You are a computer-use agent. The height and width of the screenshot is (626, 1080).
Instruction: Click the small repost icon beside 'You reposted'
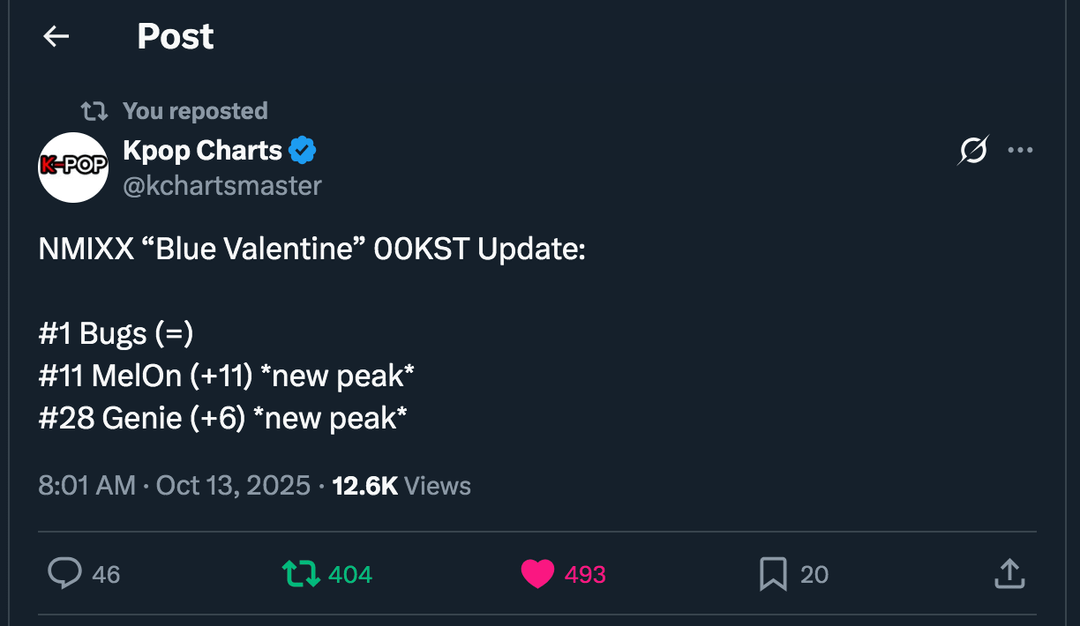[x=95, y=111]
